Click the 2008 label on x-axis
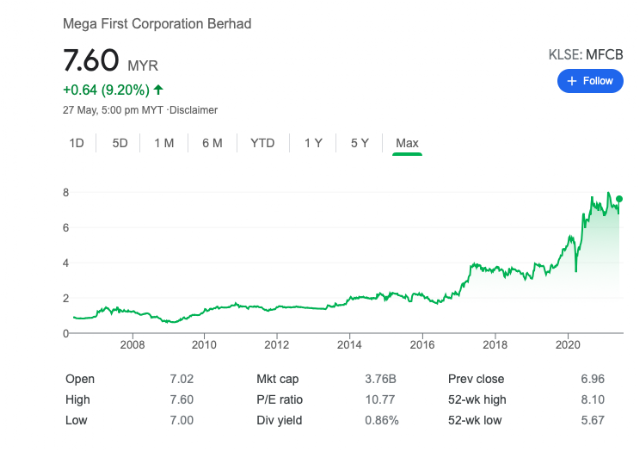The image size is (640, 452). (x=132, y=345)
